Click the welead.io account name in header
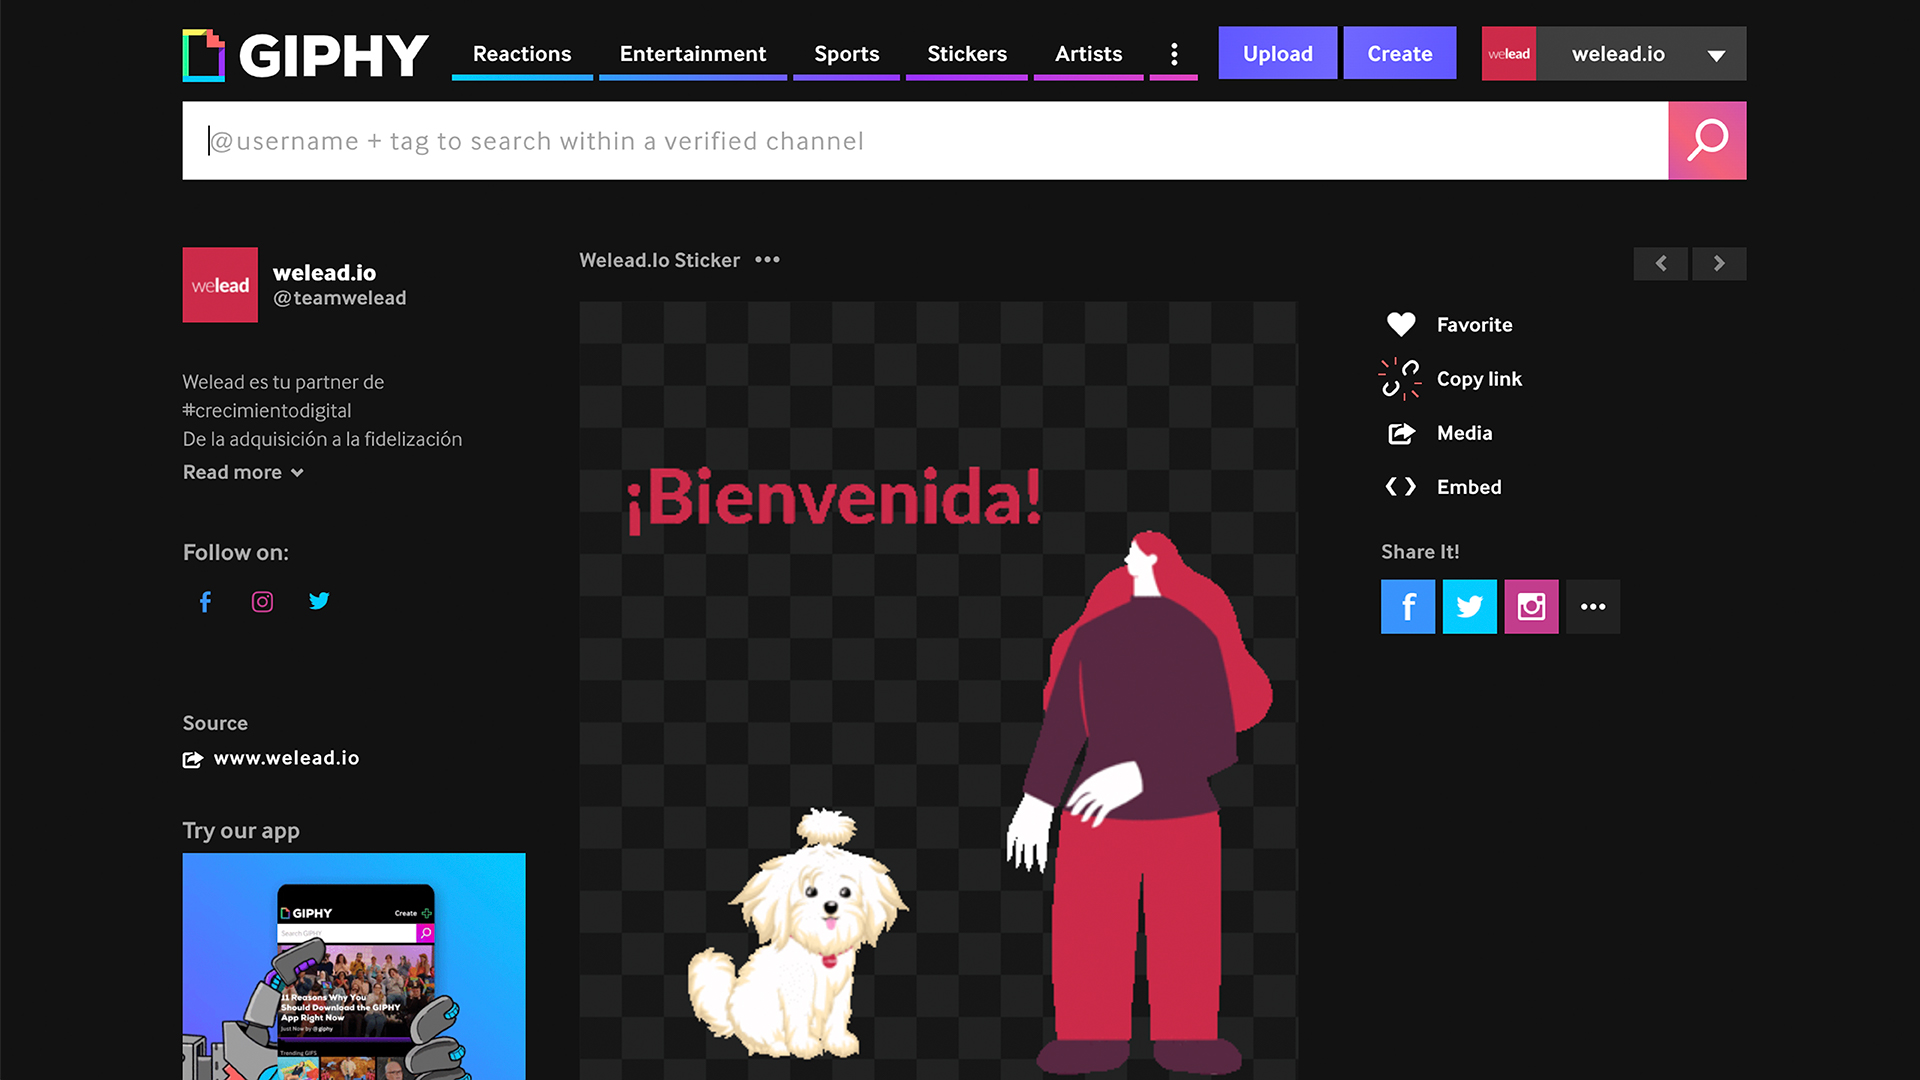Viewport: 1920px width, 1080px height. point(1618,54)
